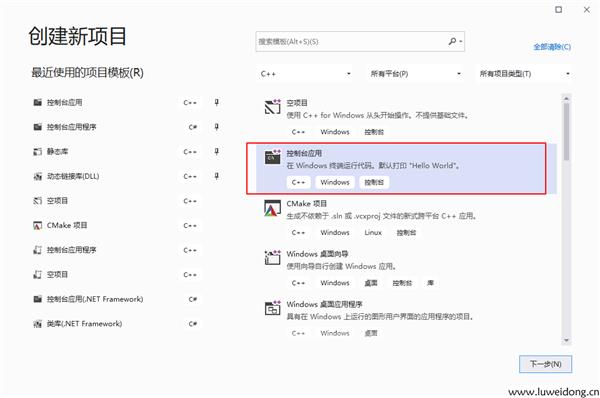This screenshot has width=600, height=398.
Task: Pick CMake 项目 in the recent templates list
Action: 67,225
